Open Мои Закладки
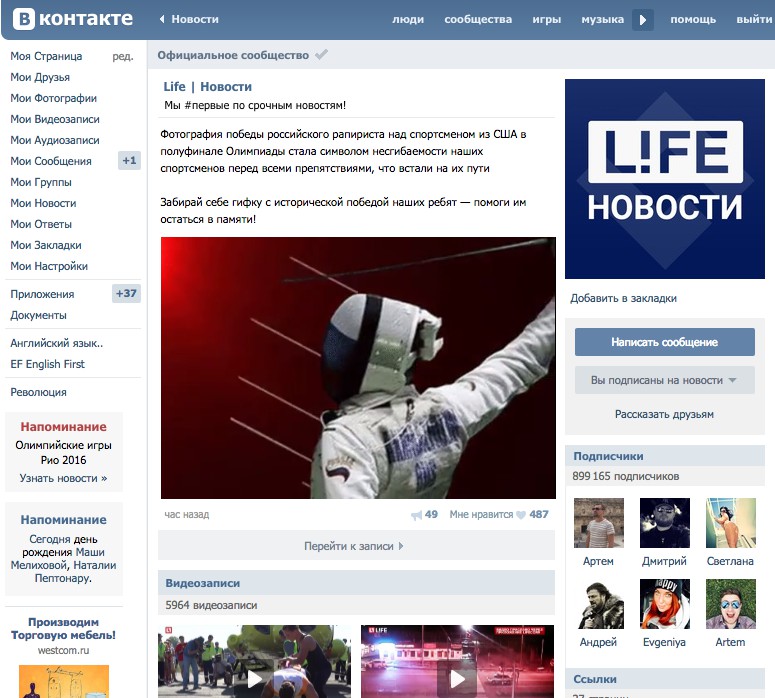775x698 pixels. click(46, 245)
